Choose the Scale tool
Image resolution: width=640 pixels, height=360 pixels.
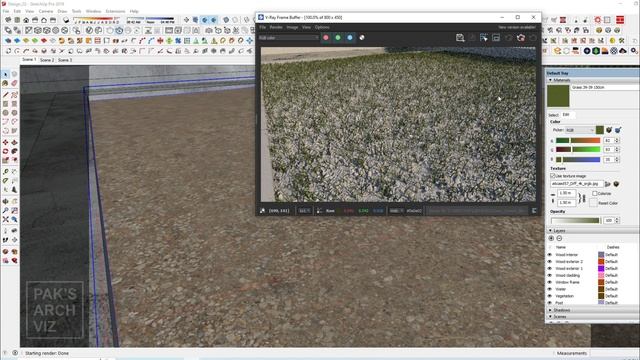pyautogui.click(x=5, y=160)
